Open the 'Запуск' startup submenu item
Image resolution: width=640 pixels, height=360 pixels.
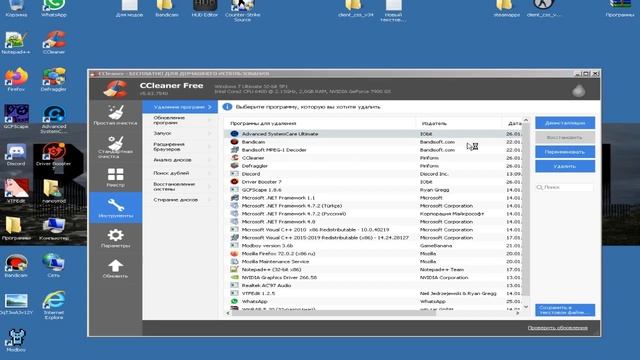point(180,133)
